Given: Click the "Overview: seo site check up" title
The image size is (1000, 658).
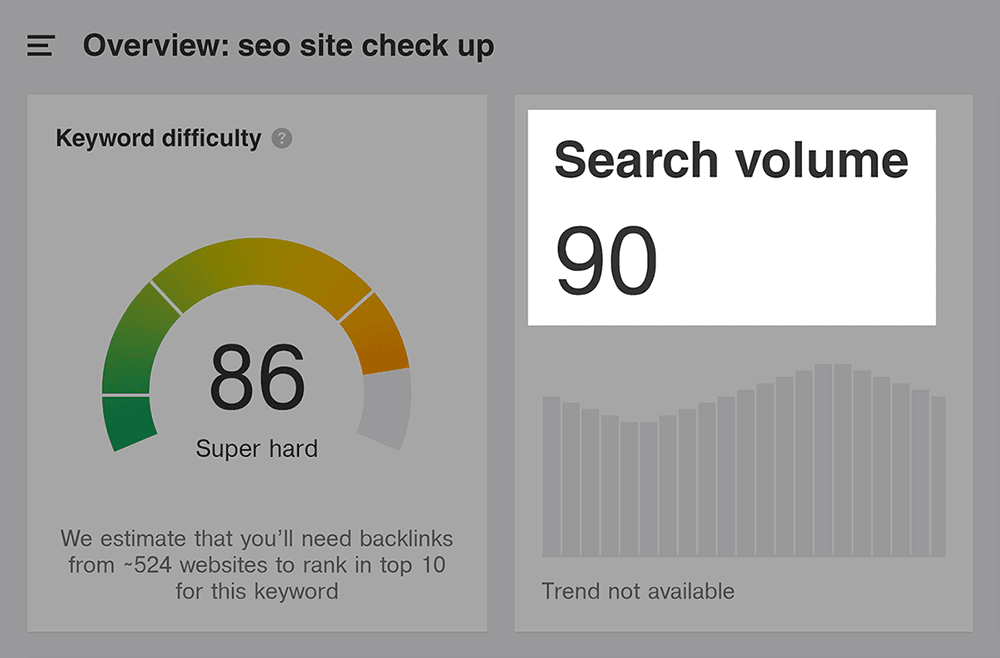Looking at the screenshot, I should (288, 46).
